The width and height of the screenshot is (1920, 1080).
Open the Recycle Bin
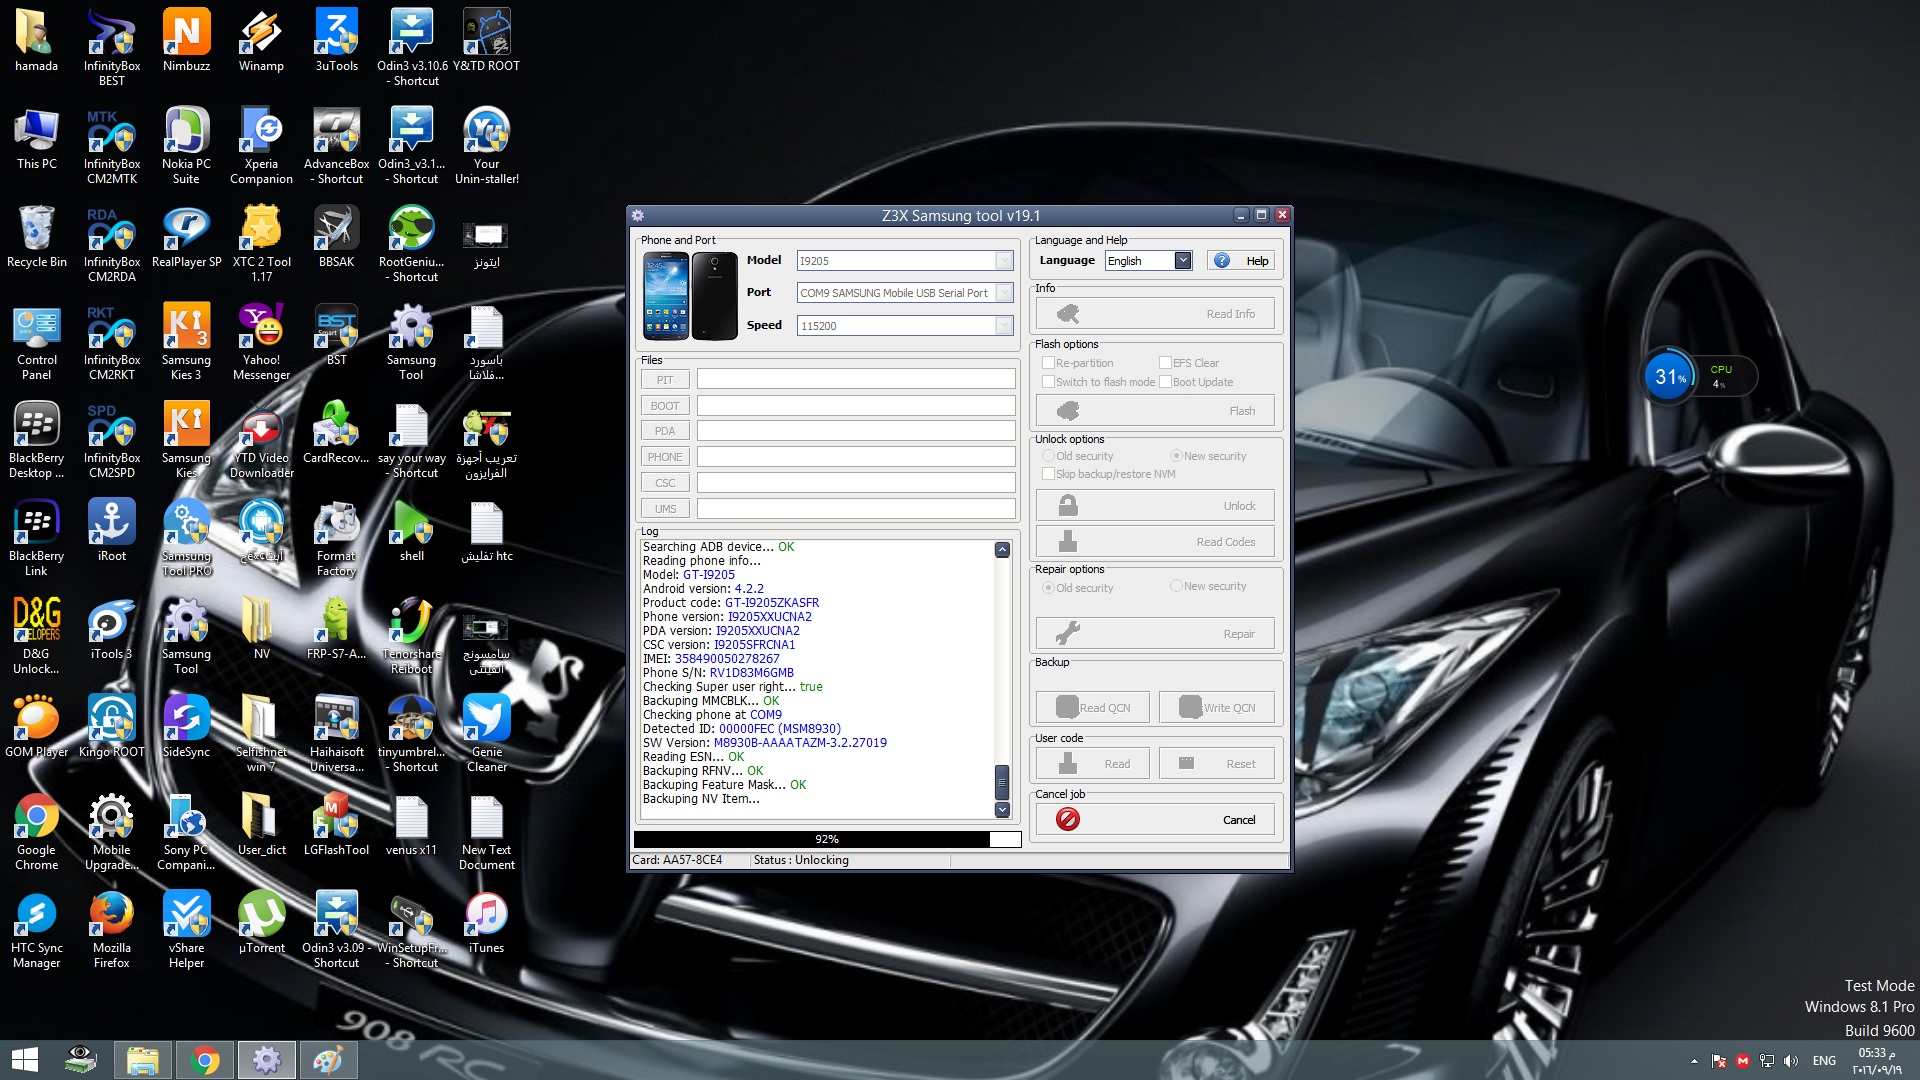coord(37,236)
